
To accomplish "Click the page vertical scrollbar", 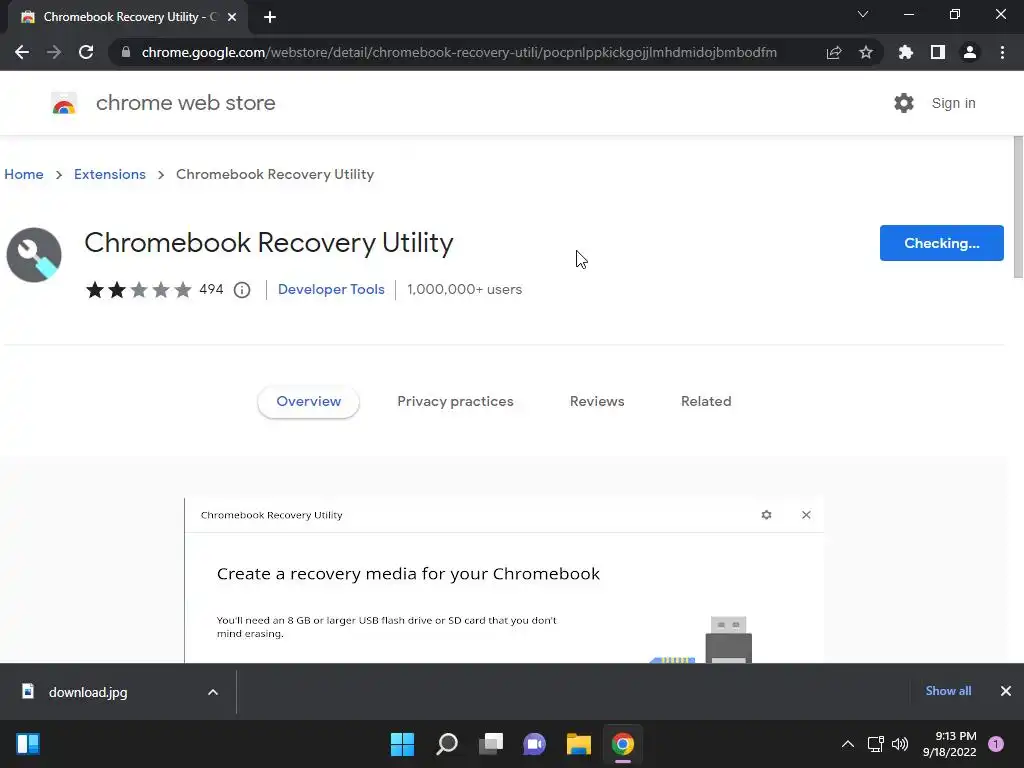I will [x=1018, y=207].
